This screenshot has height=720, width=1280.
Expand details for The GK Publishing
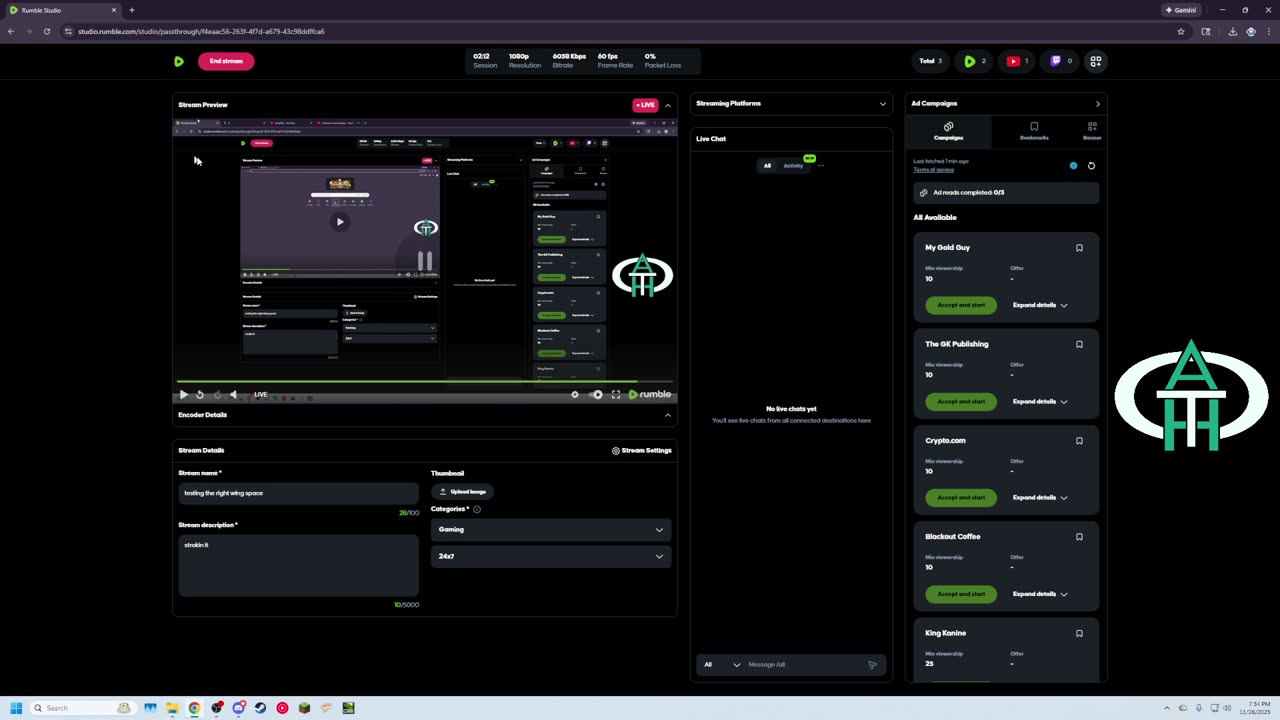coord(1040,402)
